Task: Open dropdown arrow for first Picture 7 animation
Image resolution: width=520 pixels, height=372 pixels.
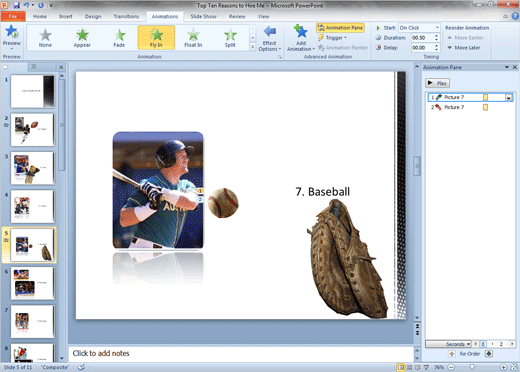Action: (509, 97)
